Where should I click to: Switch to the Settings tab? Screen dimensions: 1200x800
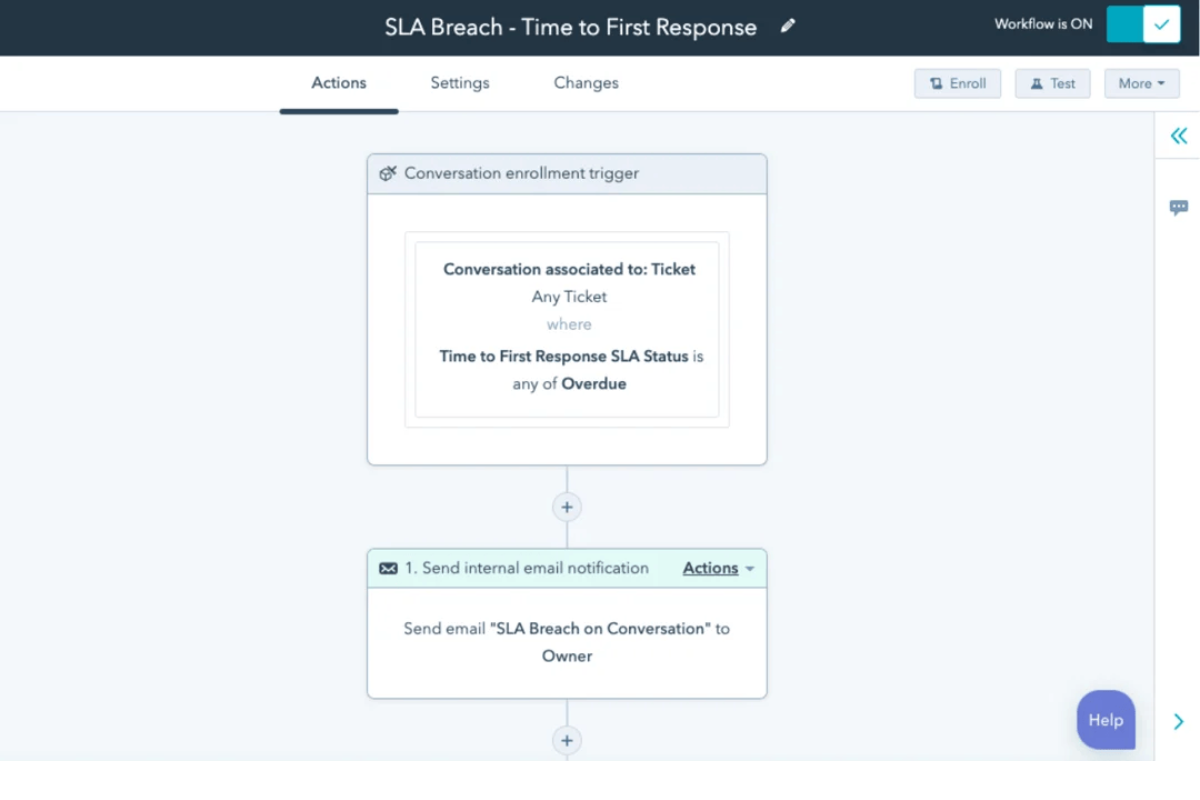click(x=459, y=83)
